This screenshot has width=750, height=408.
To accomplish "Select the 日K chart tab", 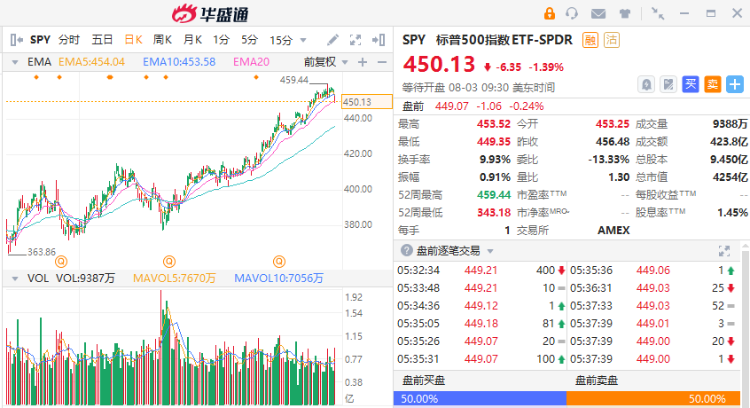I will (x=133, y=40).
